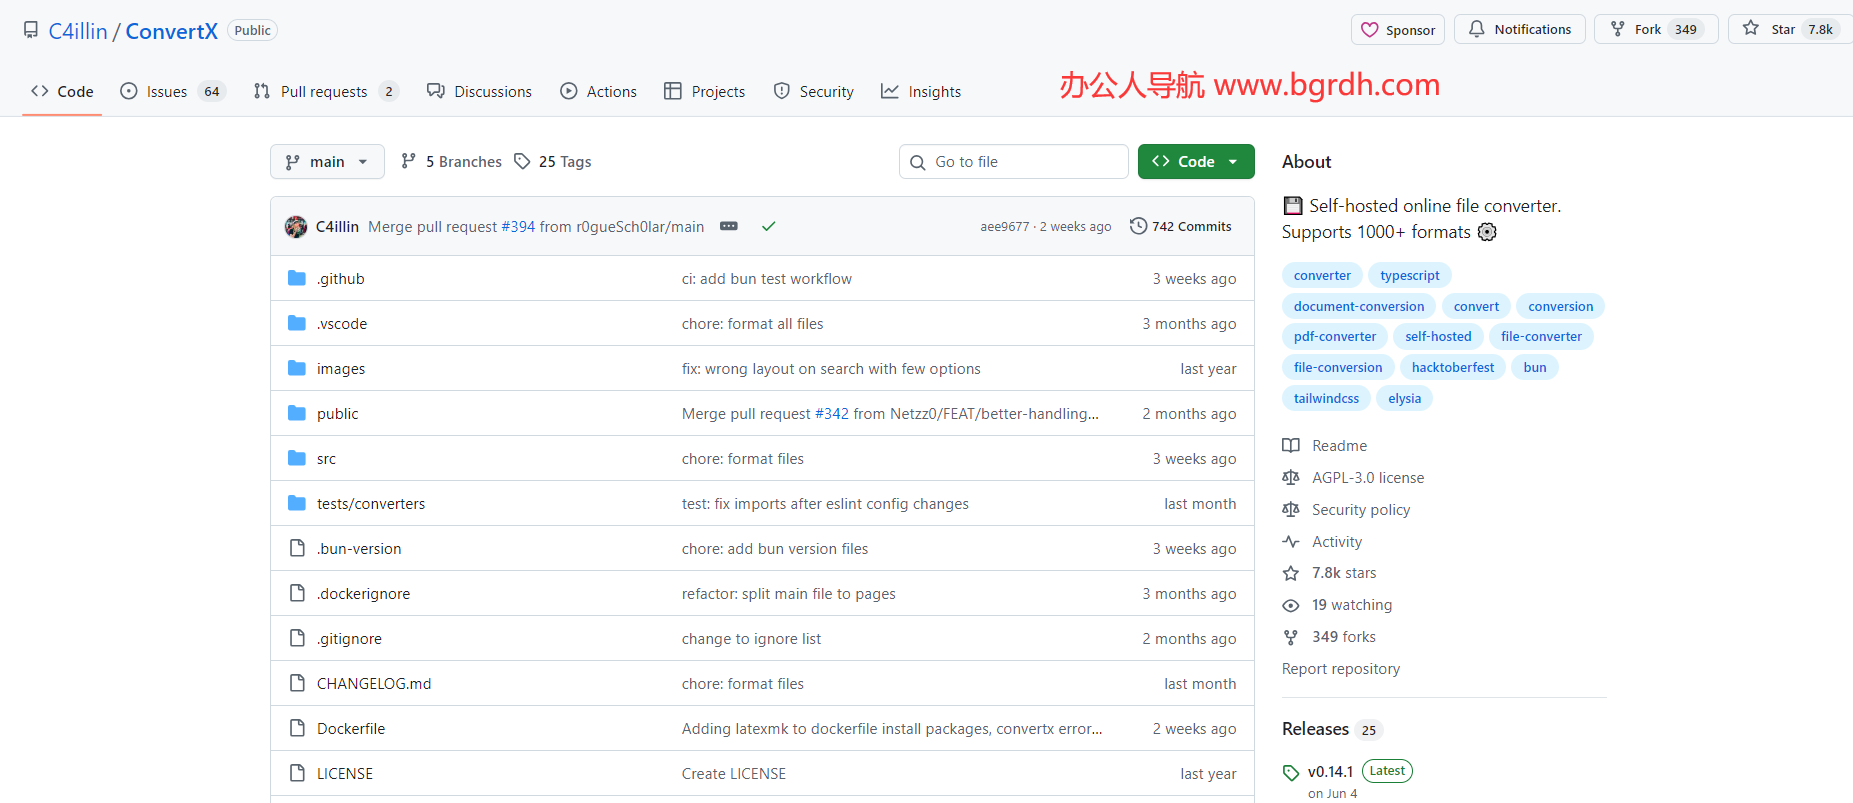
Task: Click the green commit status checkmark
Action: tap(768, 227)
